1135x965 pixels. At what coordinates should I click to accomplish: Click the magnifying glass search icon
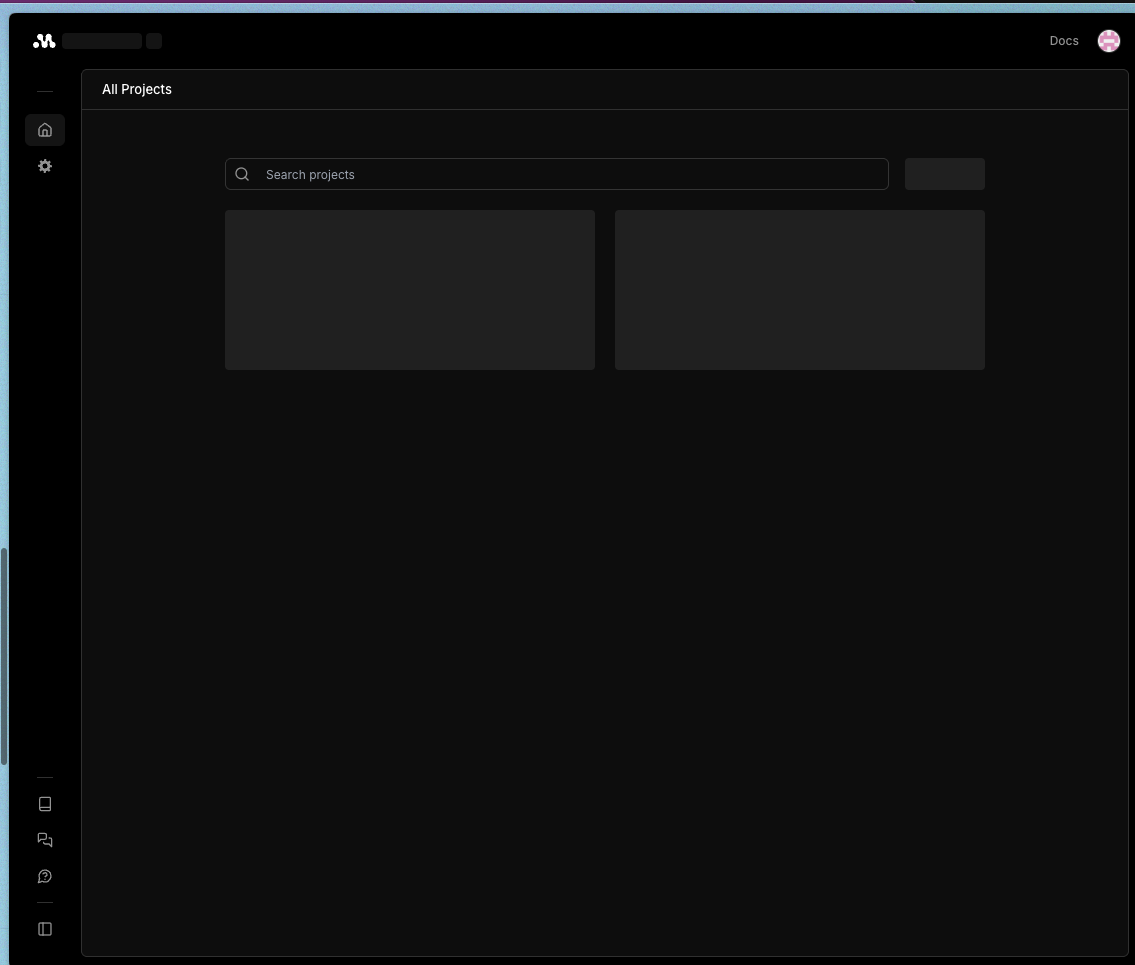tap(242, 173)
